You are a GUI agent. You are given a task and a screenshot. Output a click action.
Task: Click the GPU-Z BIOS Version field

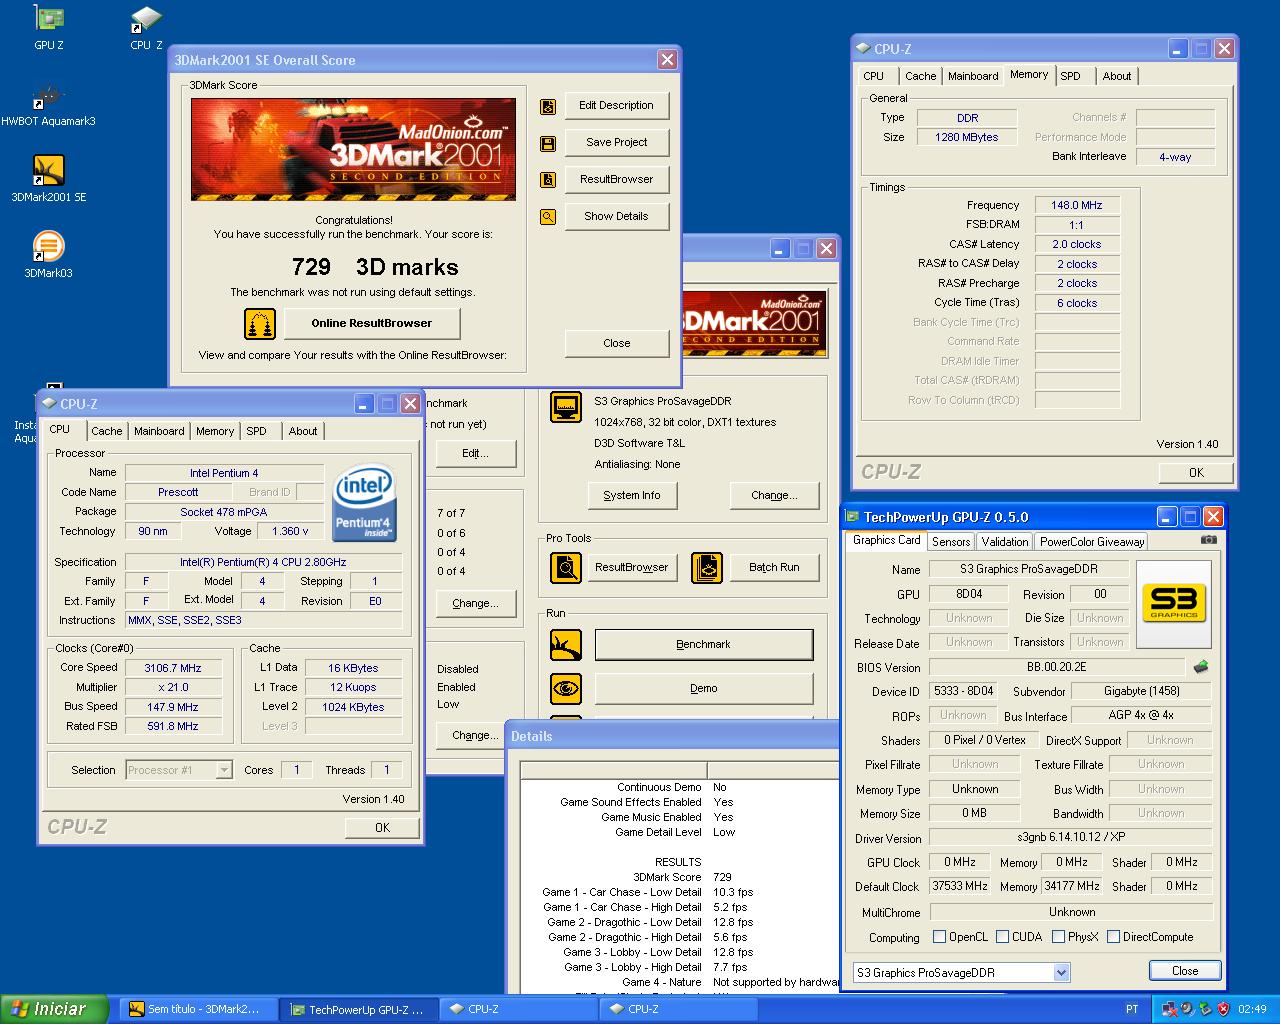(x=1058, y=667)
